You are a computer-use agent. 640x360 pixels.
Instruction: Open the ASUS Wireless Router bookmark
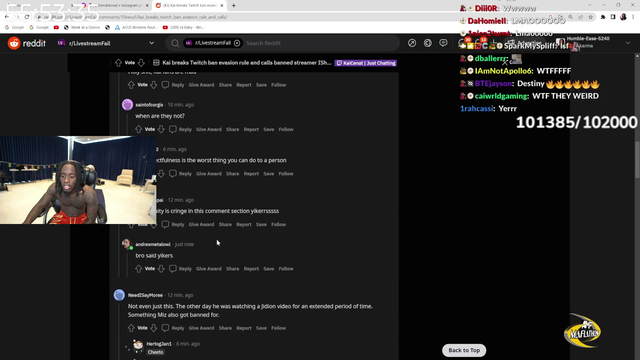(136, 27)
